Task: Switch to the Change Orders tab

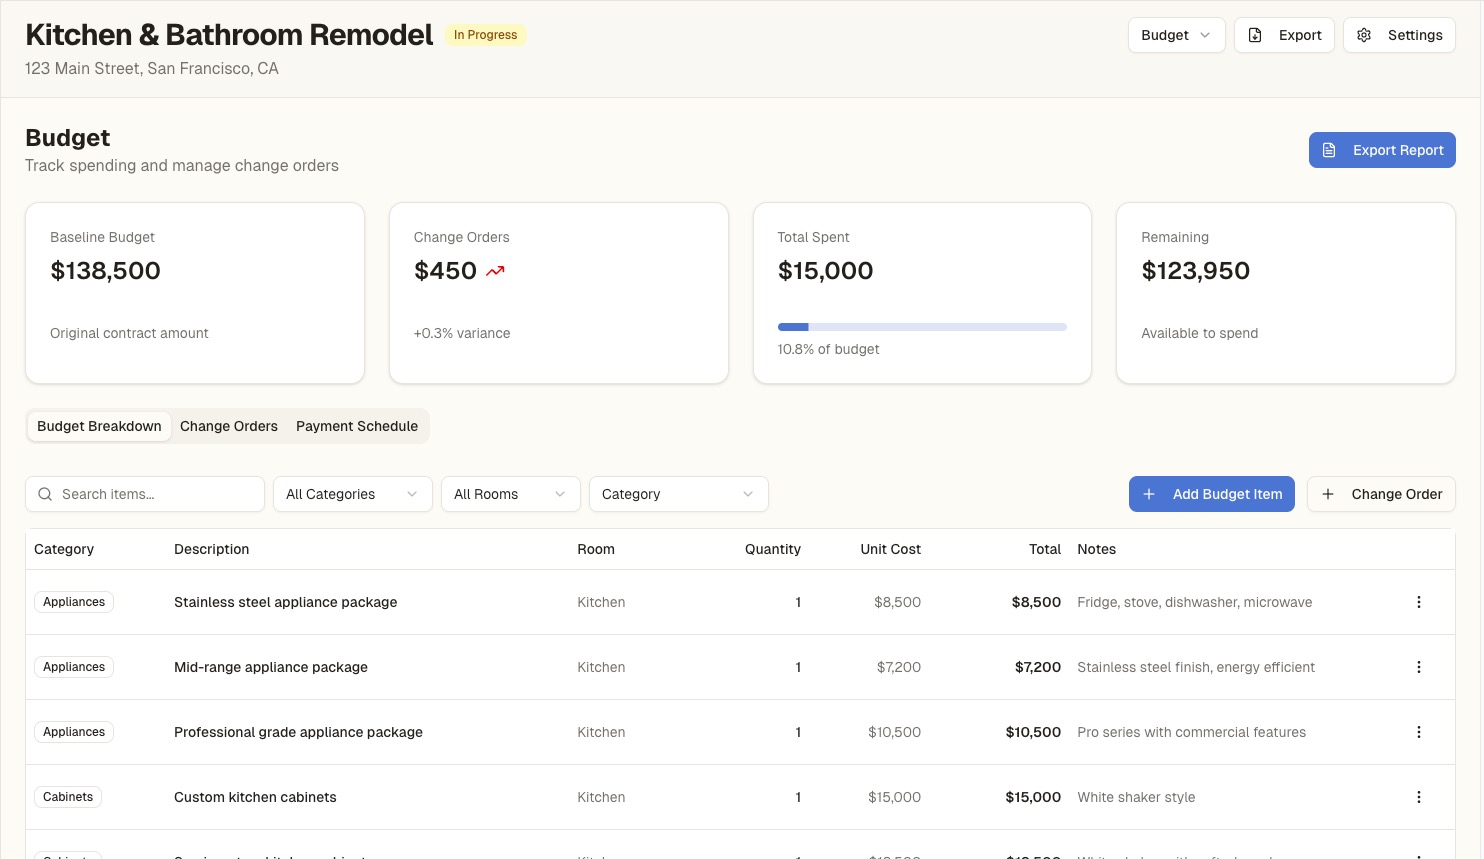Action: click(x=228, y=426)
